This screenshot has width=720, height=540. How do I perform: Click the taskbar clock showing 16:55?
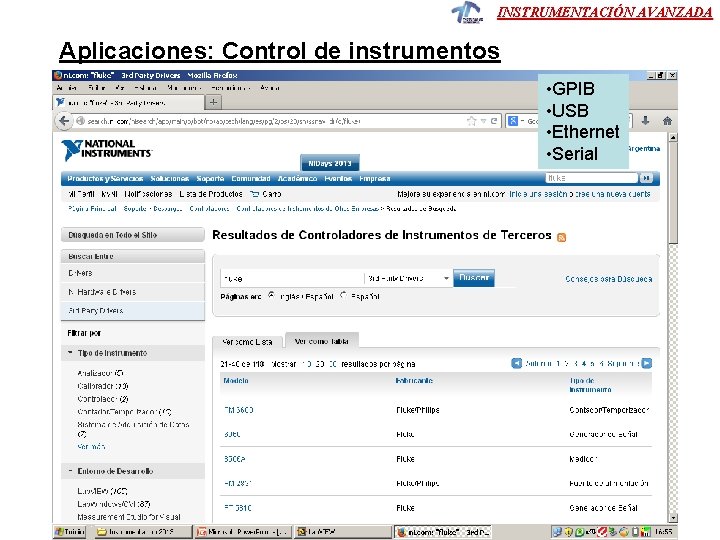pos(663,532)
